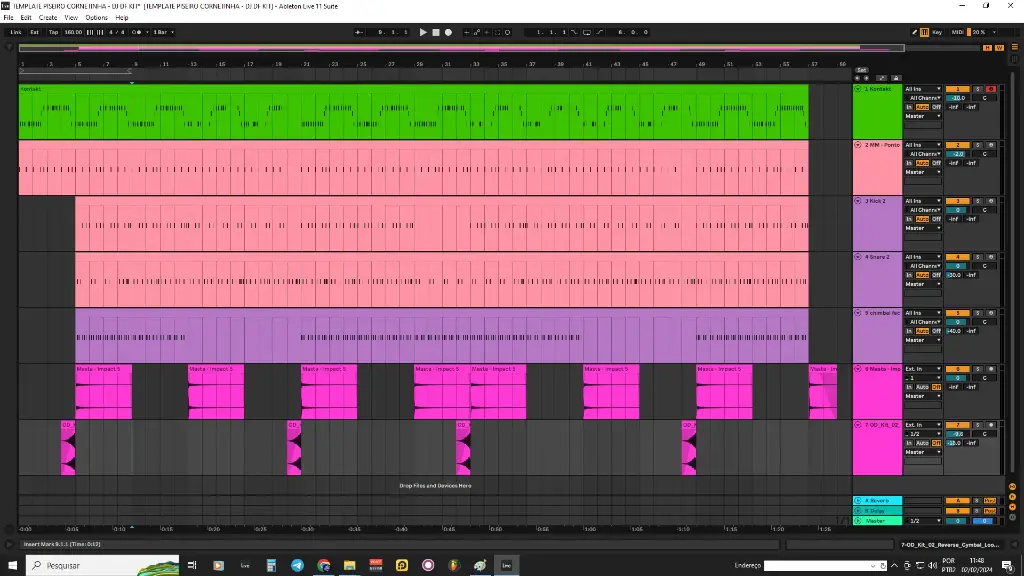The image size is (1024, 576).
Task: Click the Stop transport button
Action: [x=436, y=32]
